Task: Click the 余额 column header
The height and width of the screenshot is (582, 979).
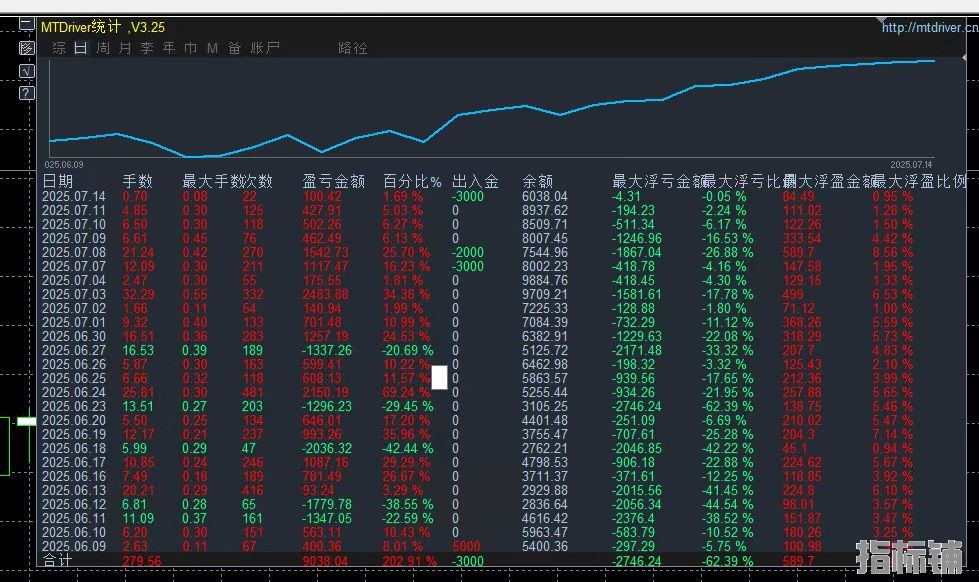Action: tap(538, 181)
